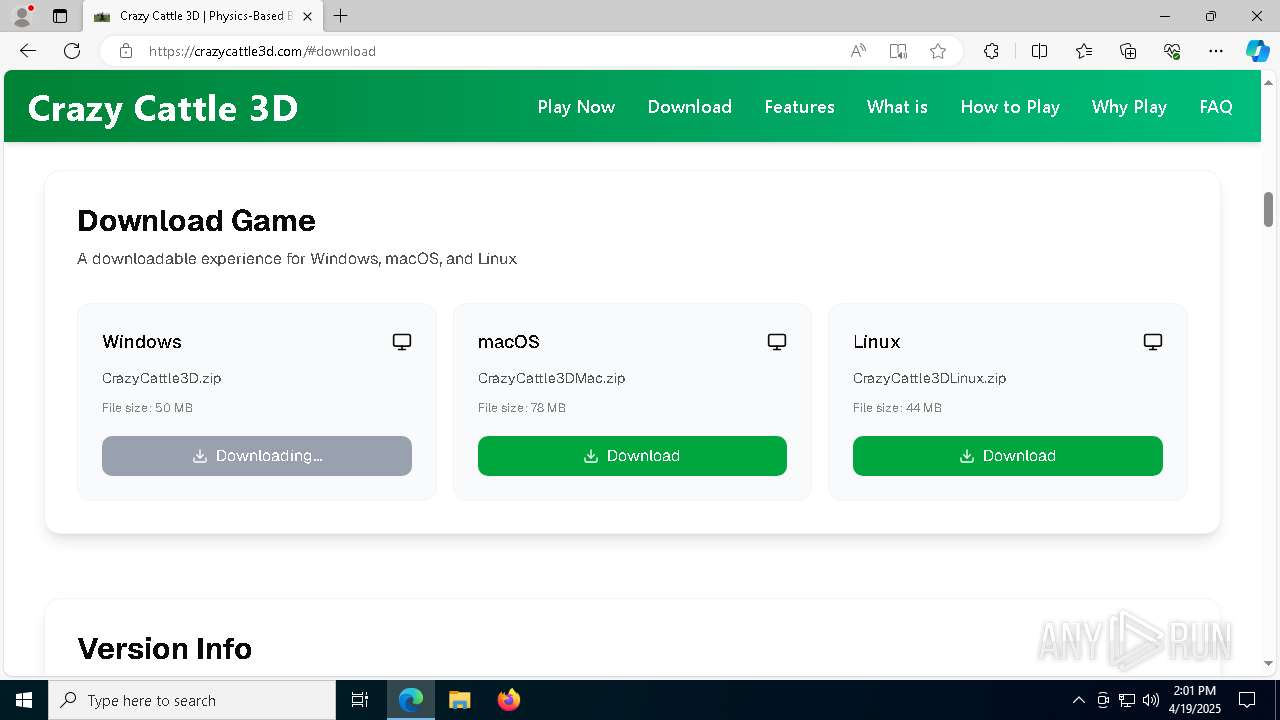Select How to Play in navigation
The height and width of the screenshot is (720, 1280).
coord(1010,107)
